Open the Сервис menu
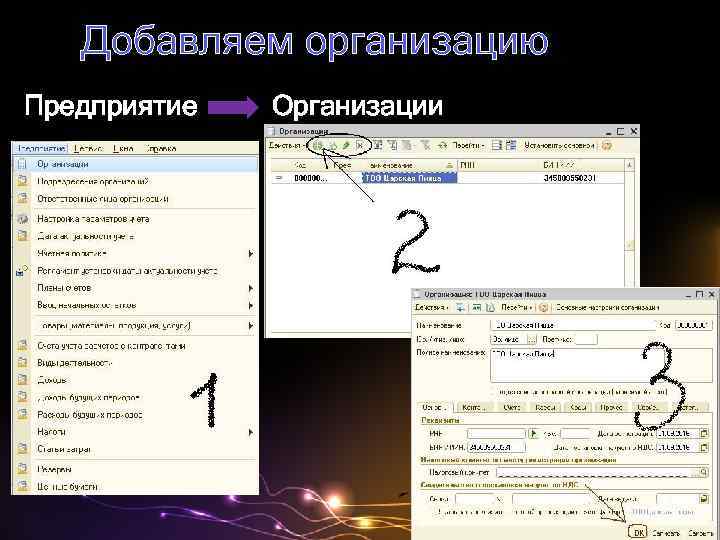This screenshot has height=540, width=720. pyautogui.click(x=88, y=148)
